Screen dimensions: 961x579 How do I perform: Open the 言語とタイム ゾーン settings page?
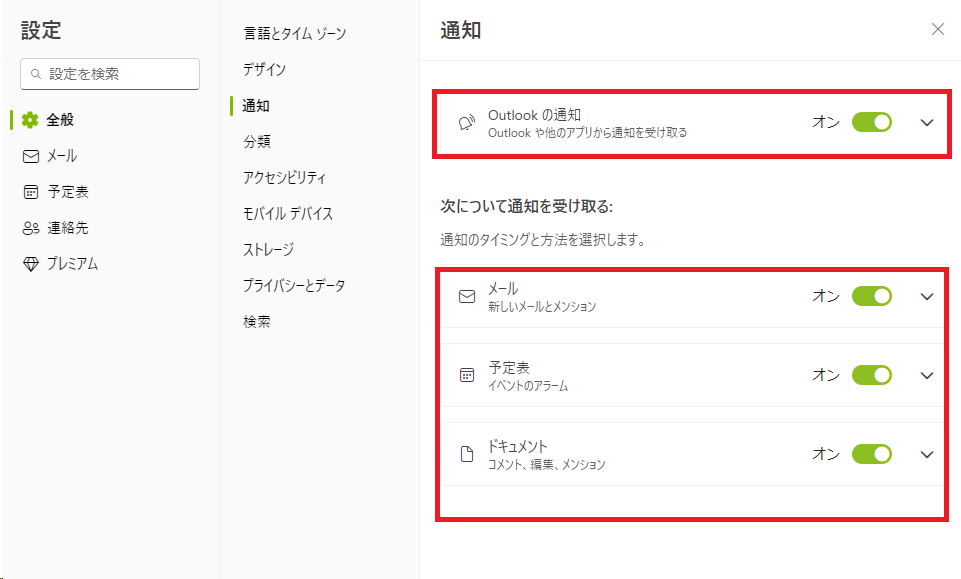[294, 33]
